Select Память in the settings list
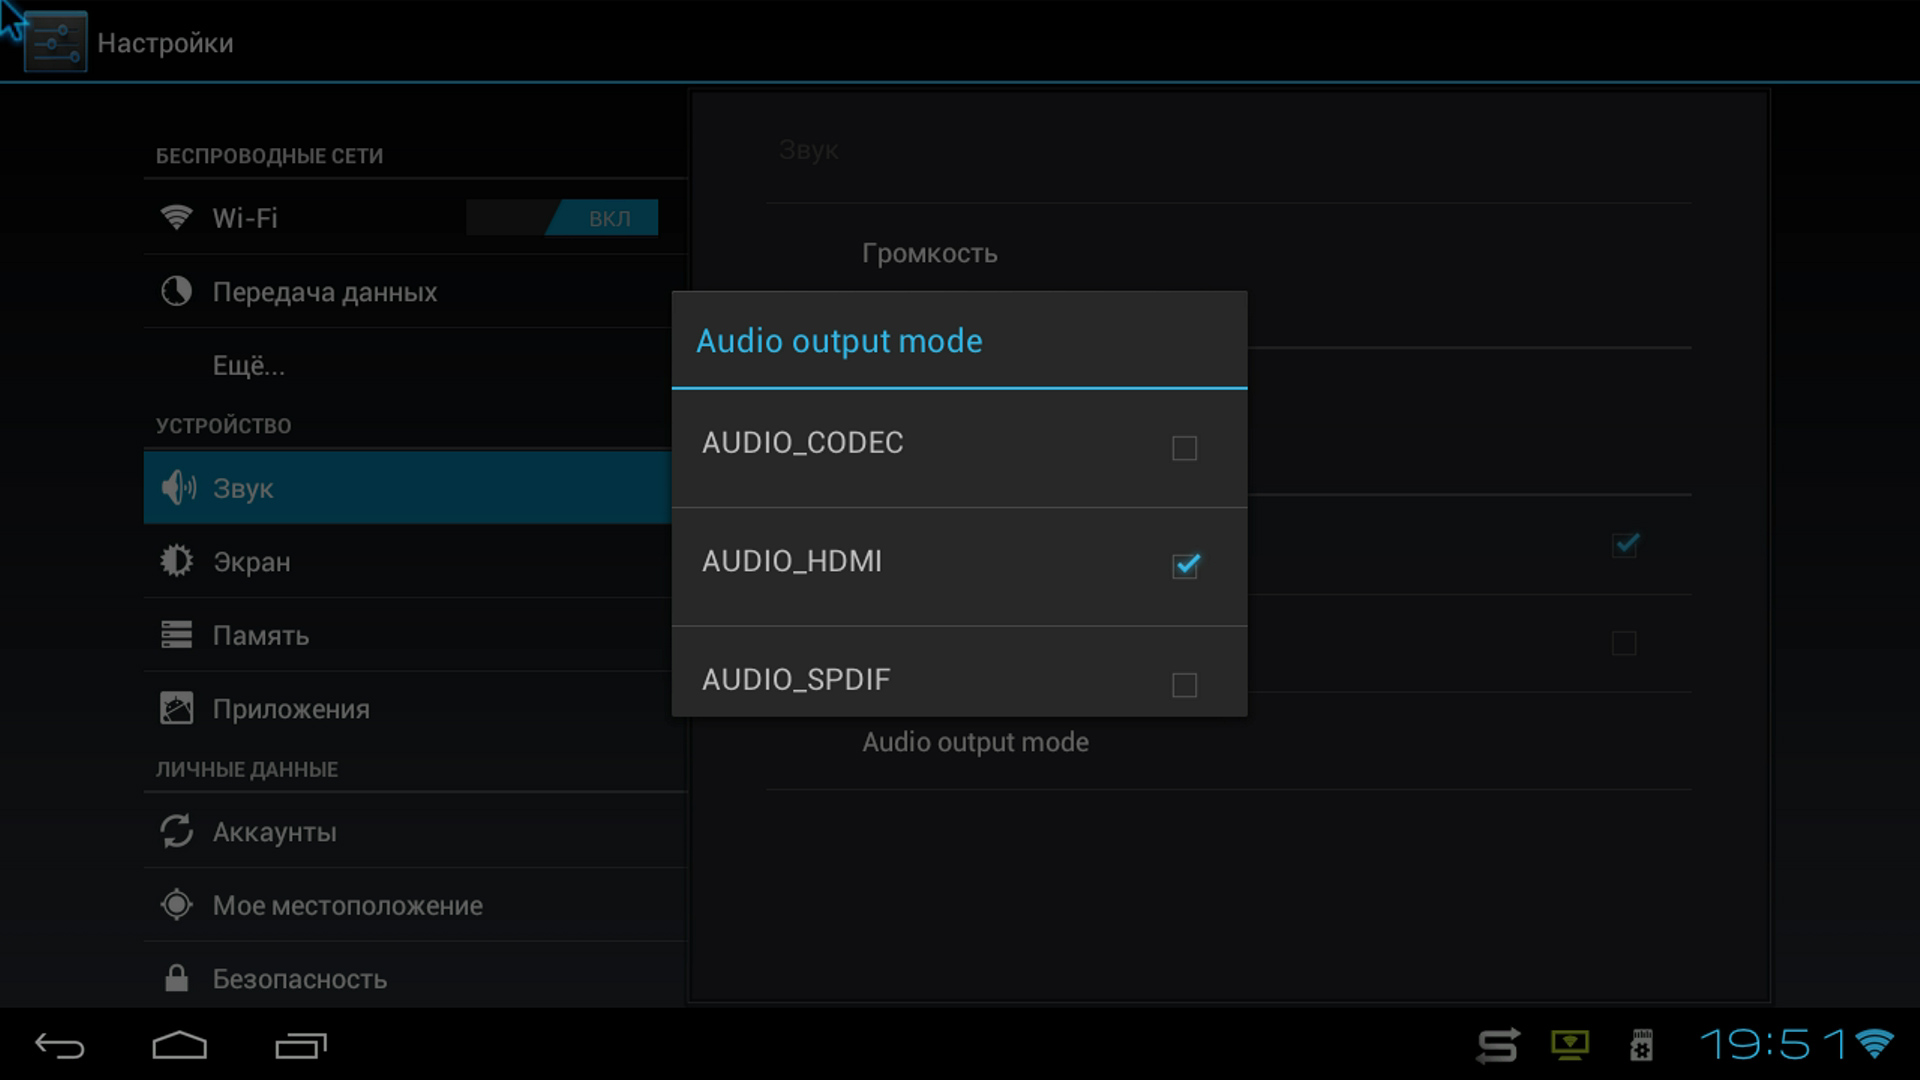1920x1080 pixels. pos(260,636)
